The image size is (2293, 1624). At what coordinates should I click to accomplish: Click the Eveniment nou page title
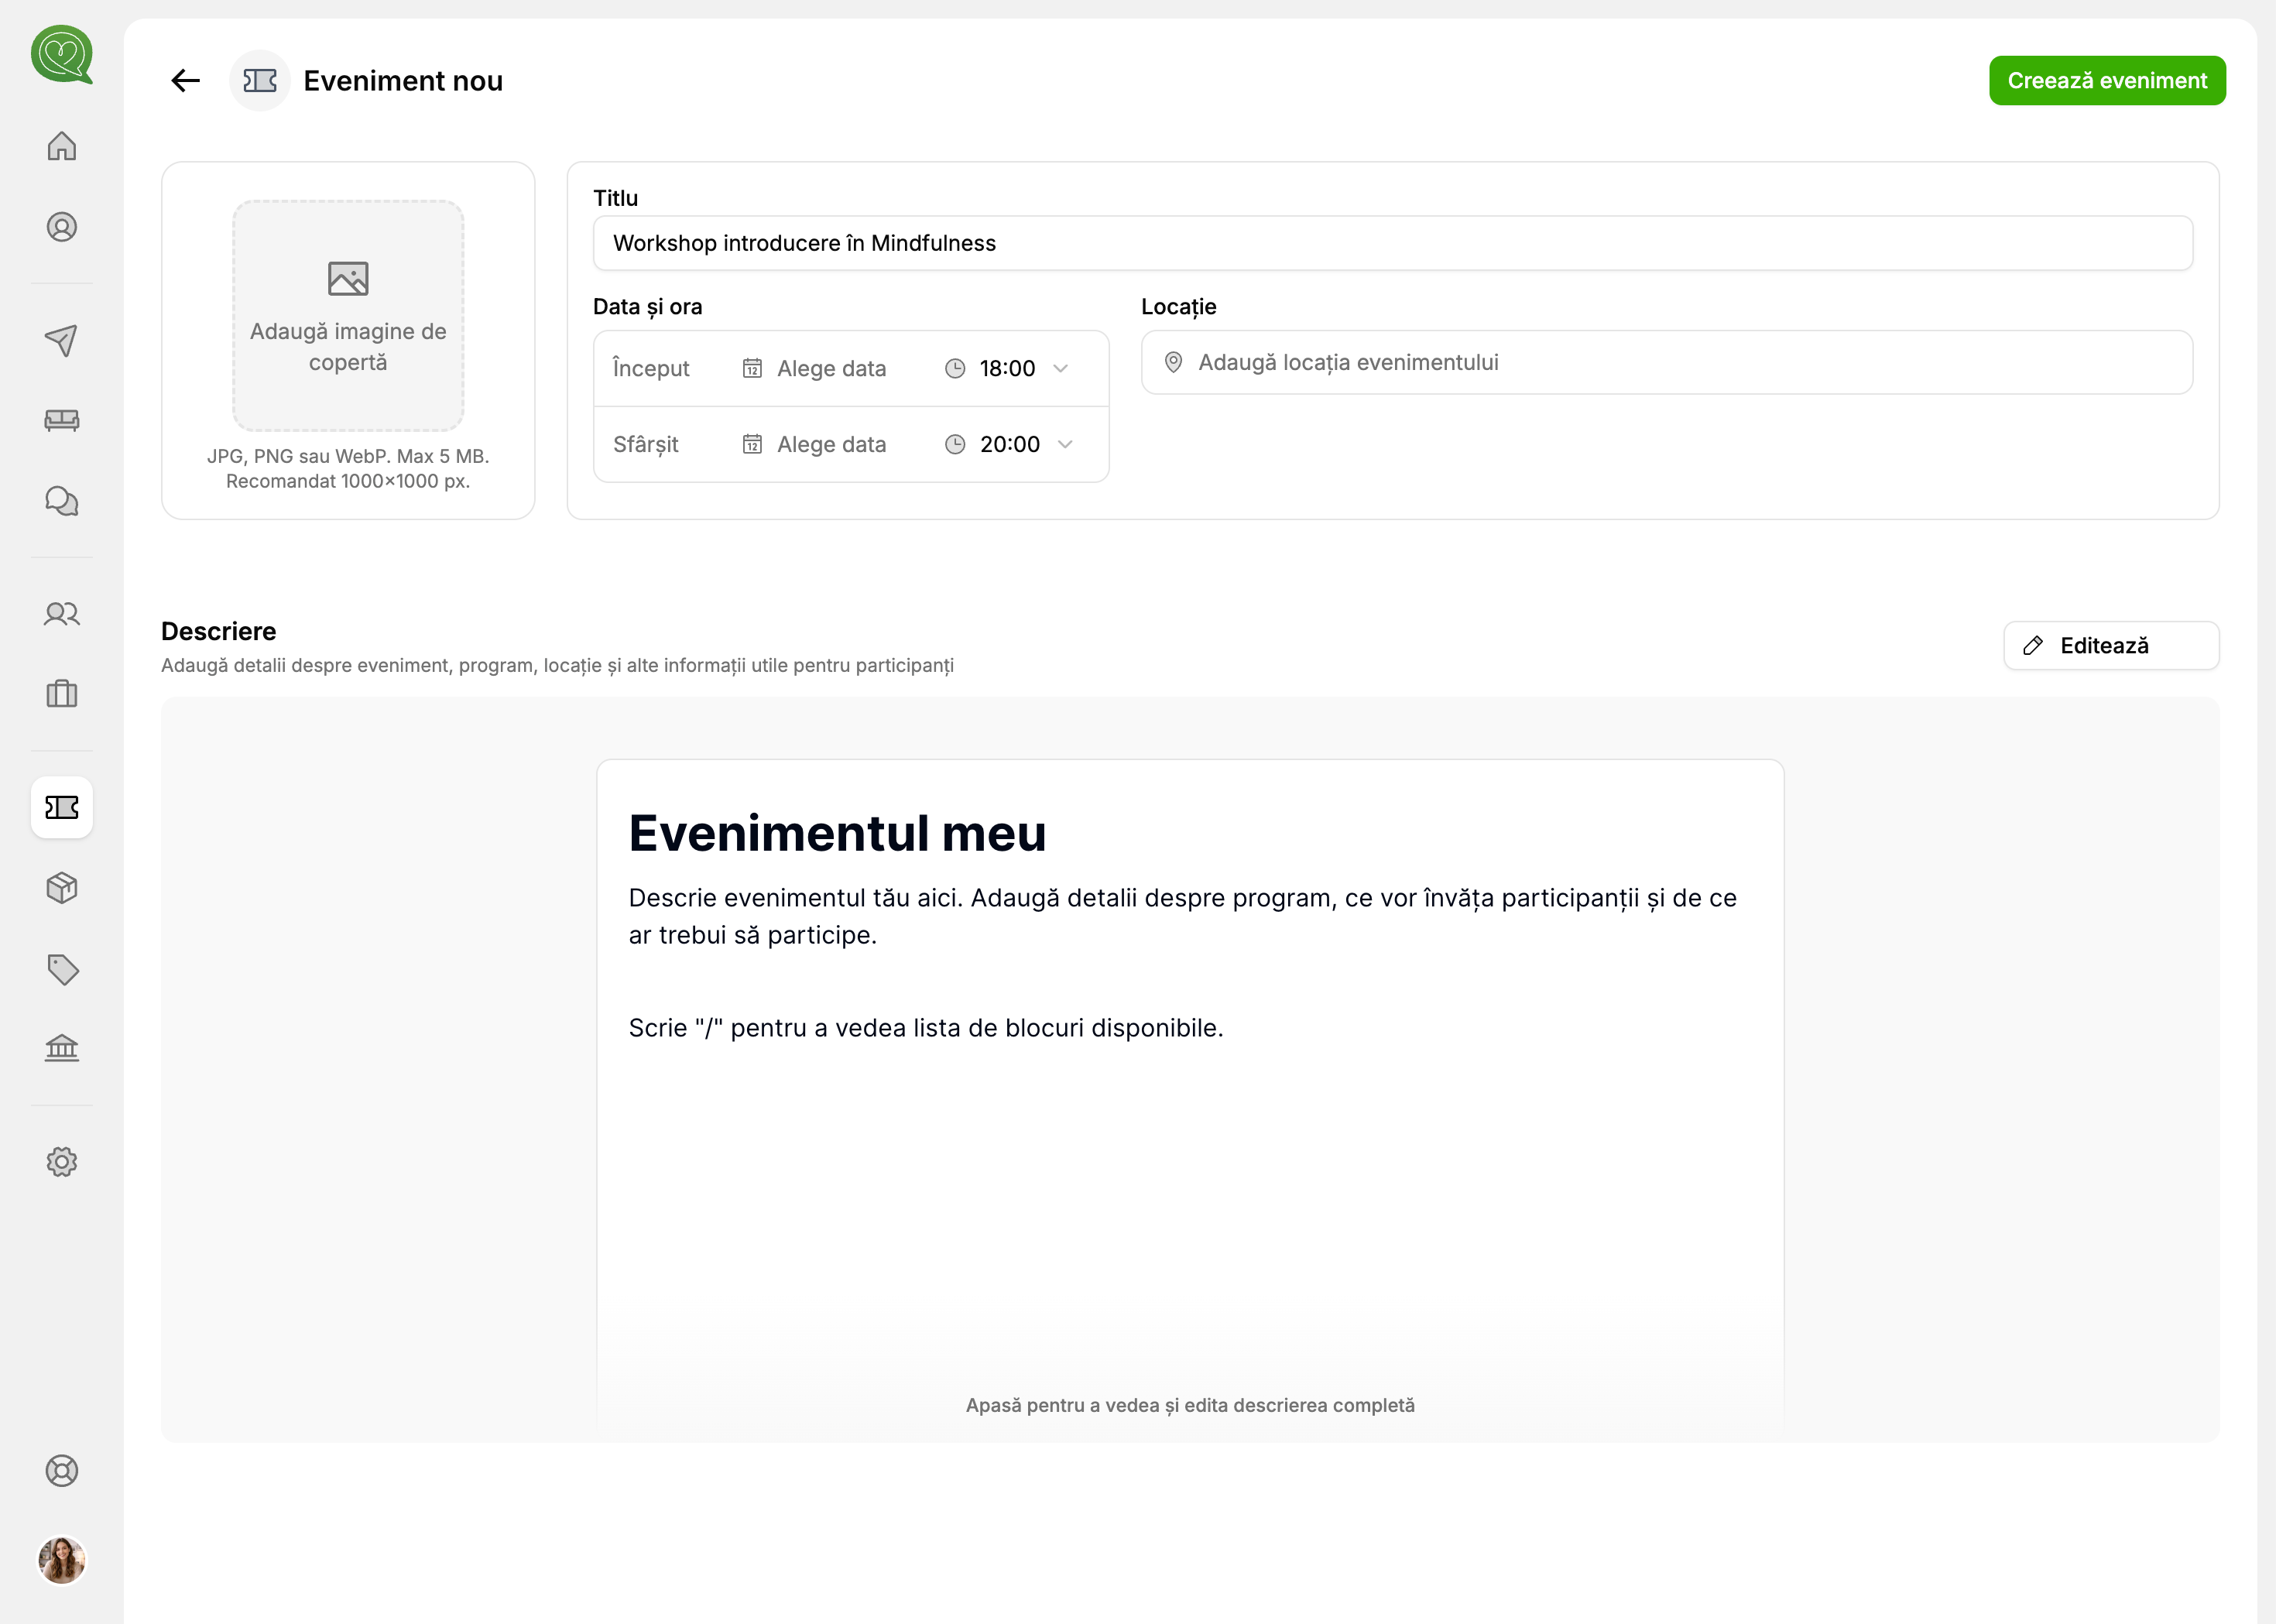(403, 81)
